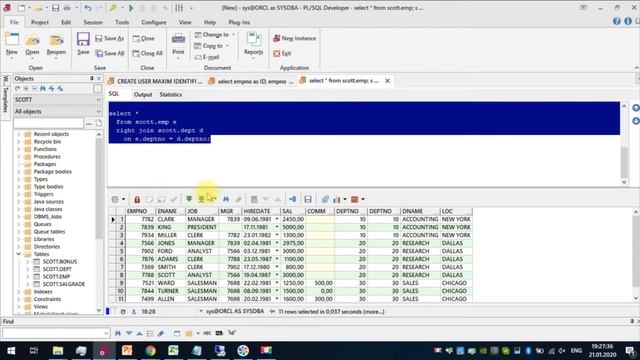This screenshot has width=640, height=360.
Task: Click the Single record view icon
Action: 254,199
